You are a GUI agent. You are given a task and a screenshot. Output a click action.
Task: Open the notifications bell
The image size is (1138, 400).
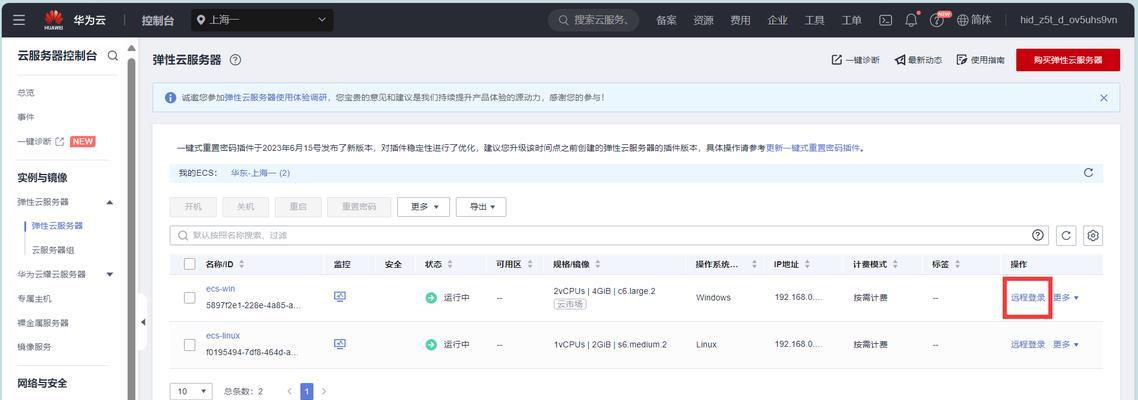click(911, 20)
